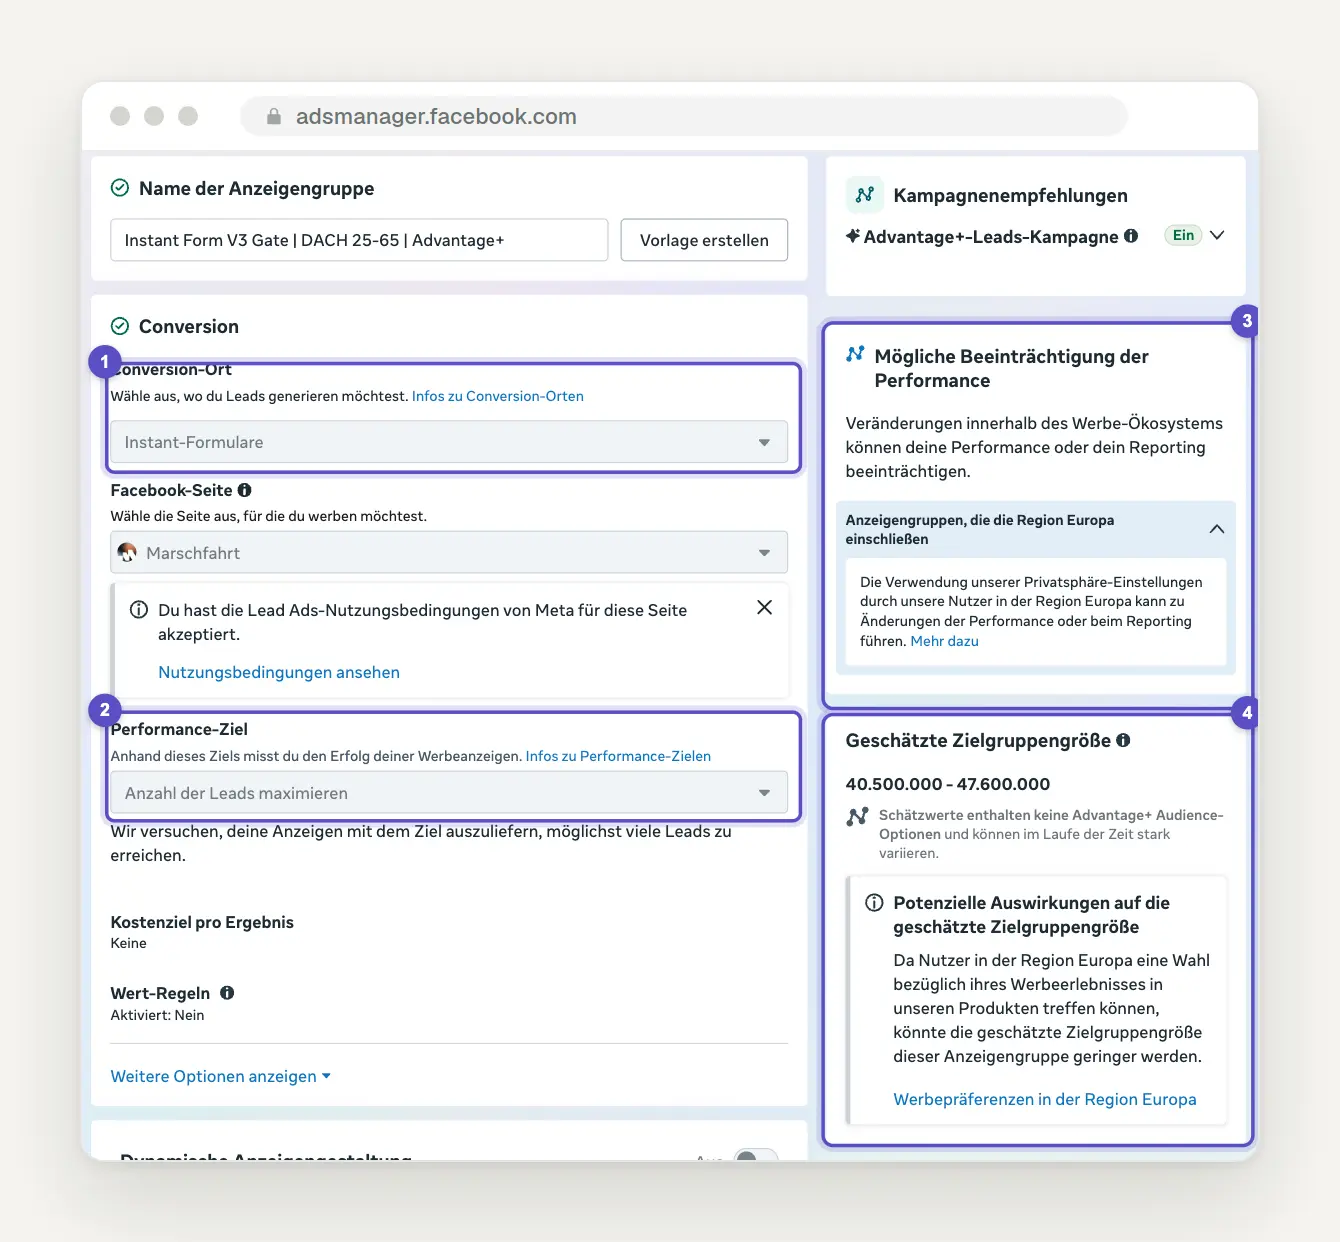Open info tooltip next to Wert-Regeln
This screenshot has height=1242, width=1340.
click(x=227, y=993)
